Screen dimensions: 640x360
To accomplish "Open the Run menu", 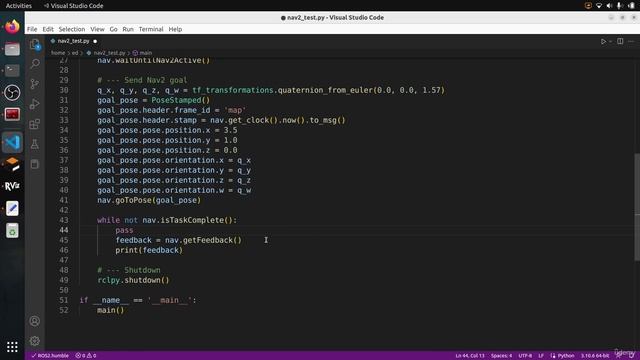I will point(128,29).
